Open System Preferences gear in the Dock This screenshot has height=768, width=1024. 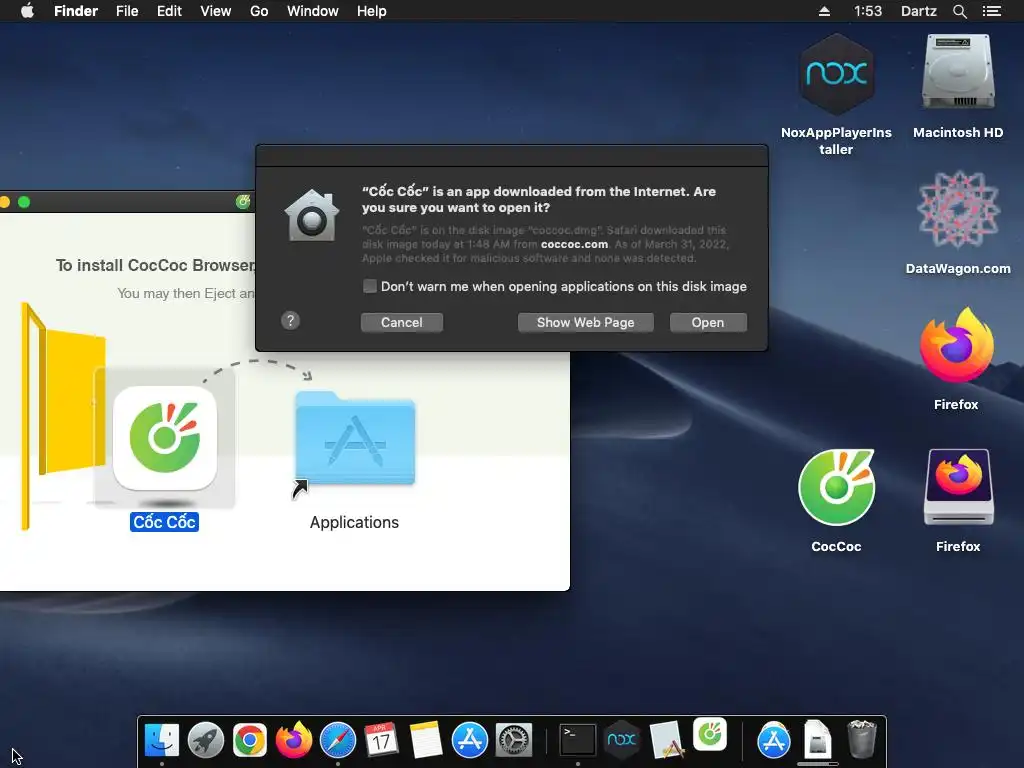(514, 741)
